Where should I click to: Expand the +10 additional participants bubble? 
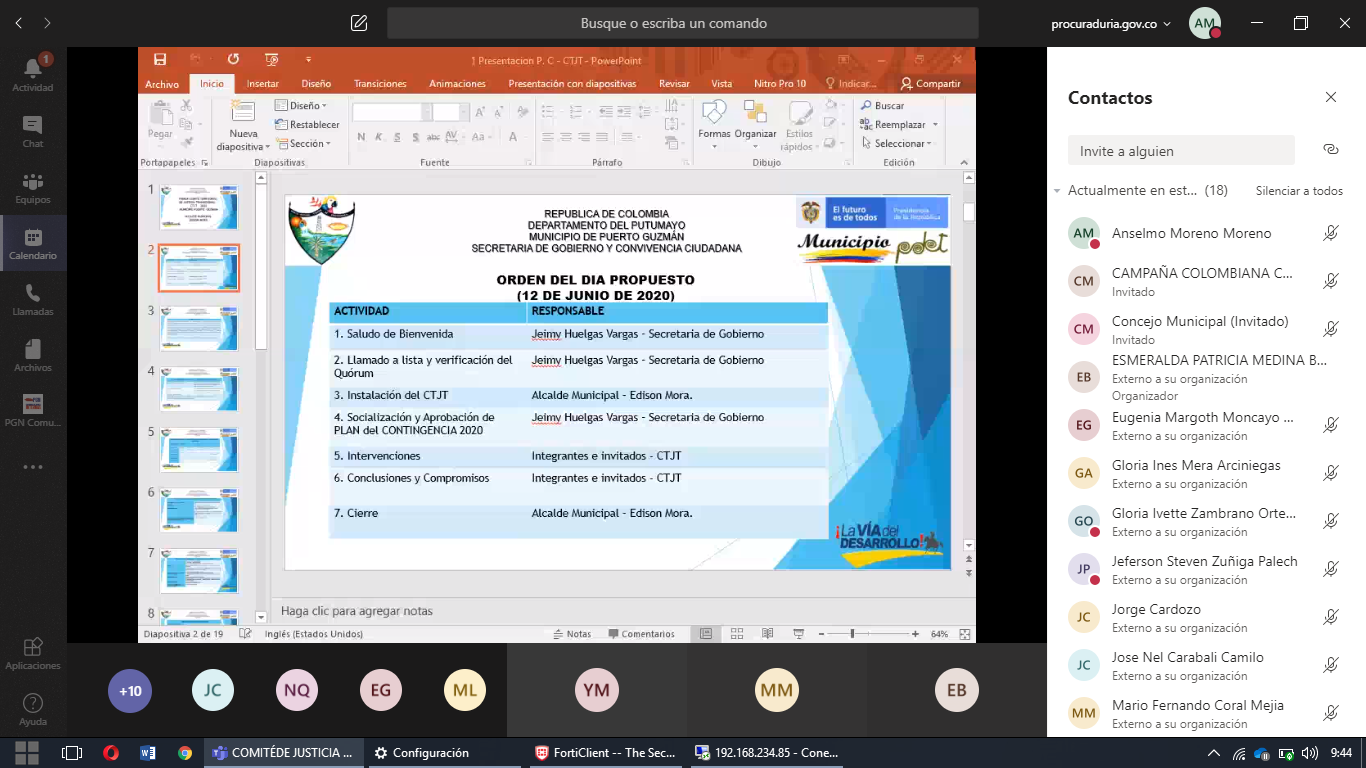tap(130, 691)
